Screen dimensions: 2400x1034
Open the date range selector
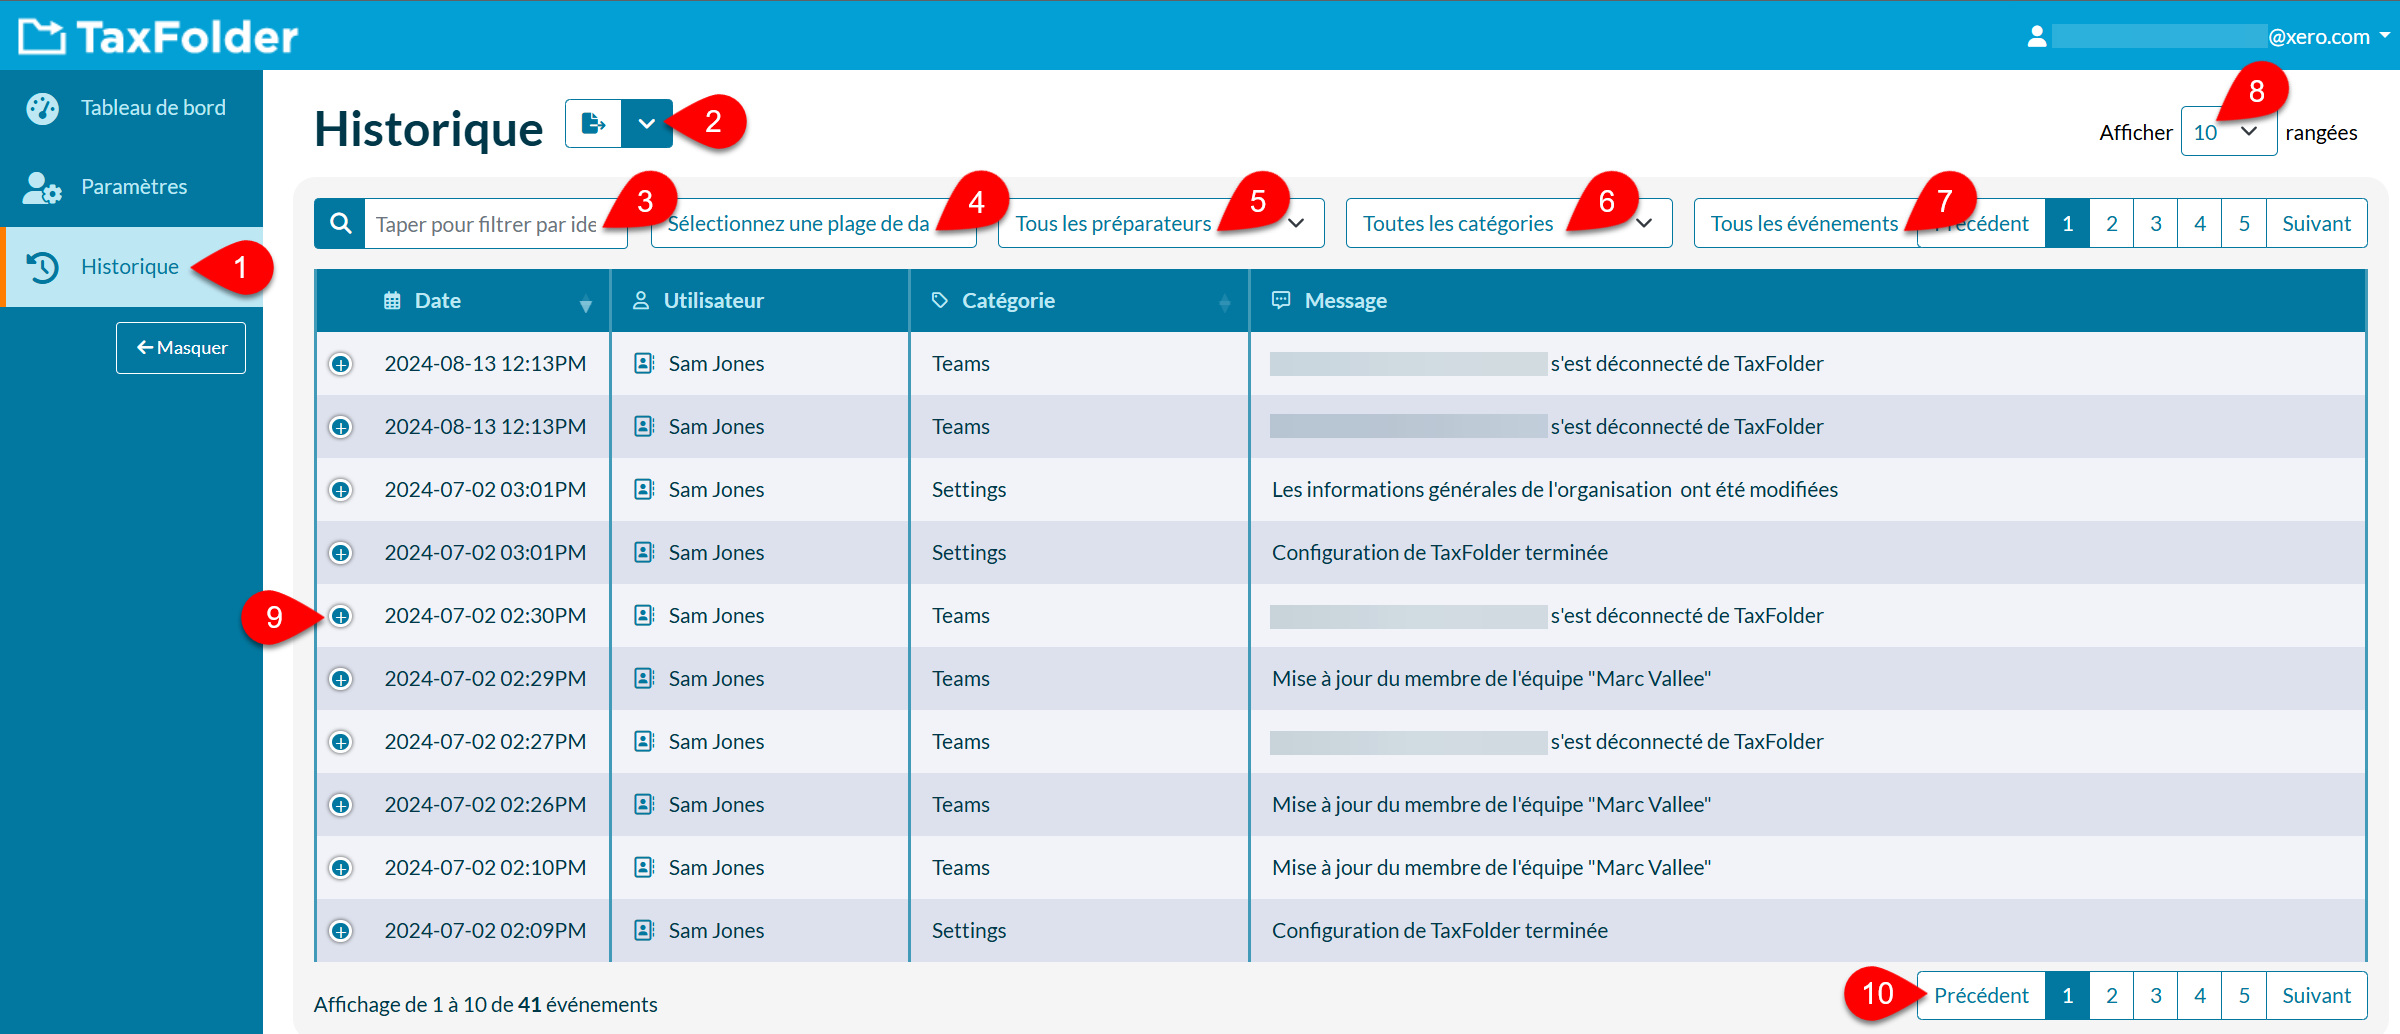(813, 223)
